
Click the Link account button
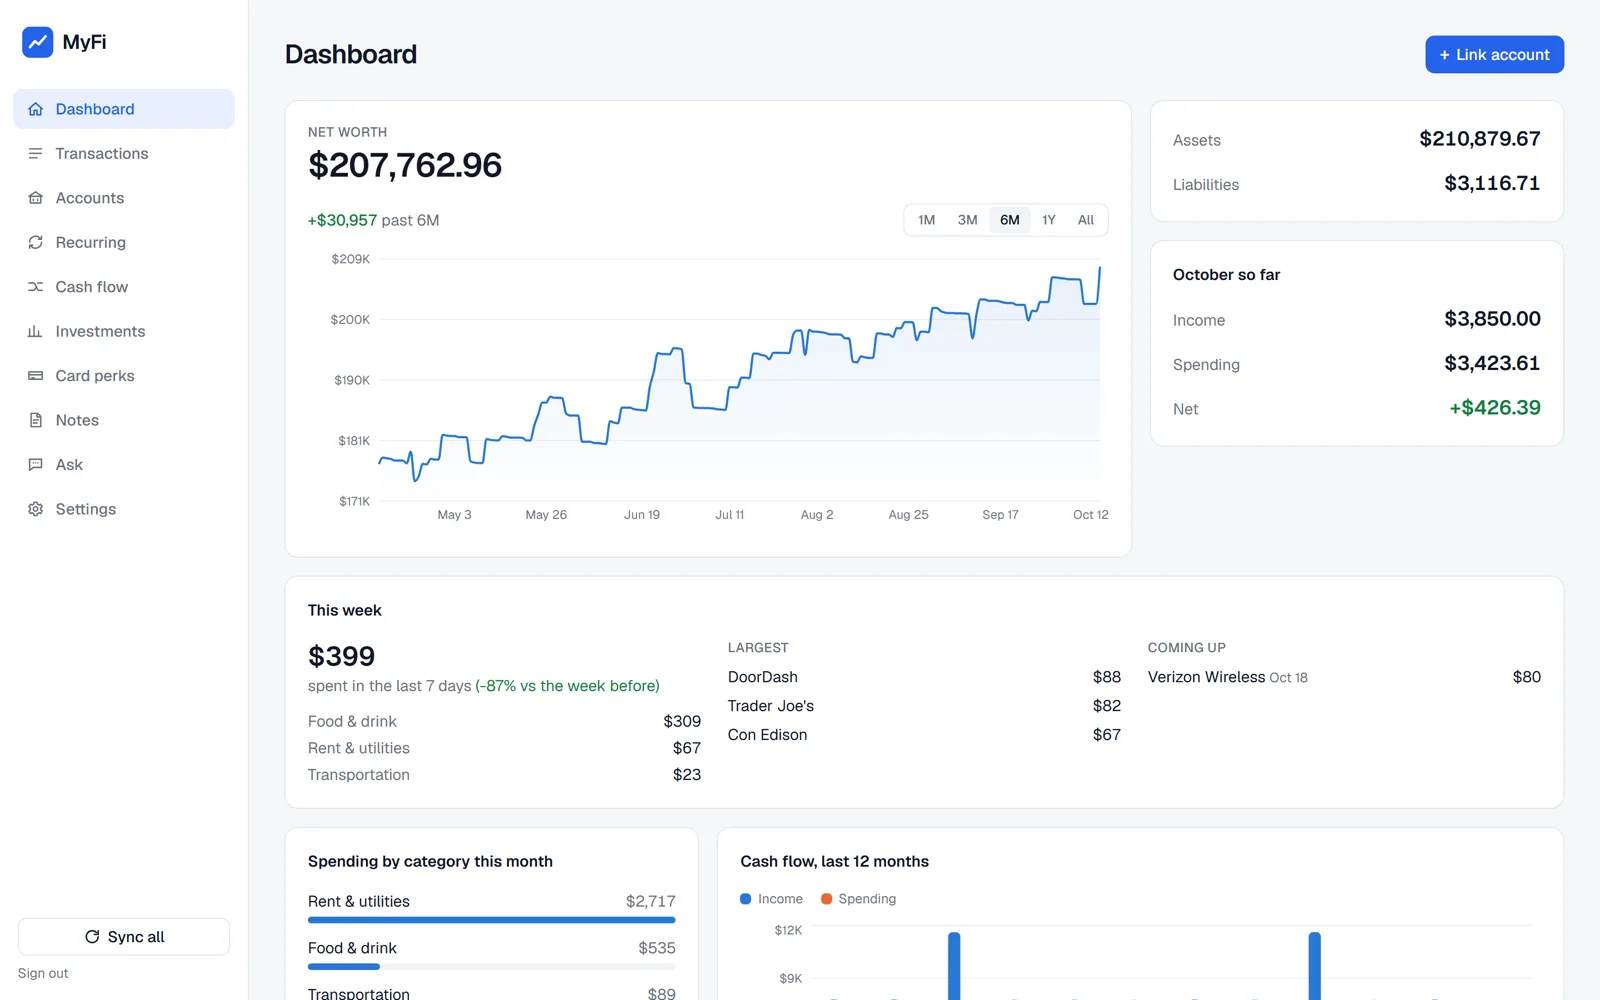[x=1494, y=55]
